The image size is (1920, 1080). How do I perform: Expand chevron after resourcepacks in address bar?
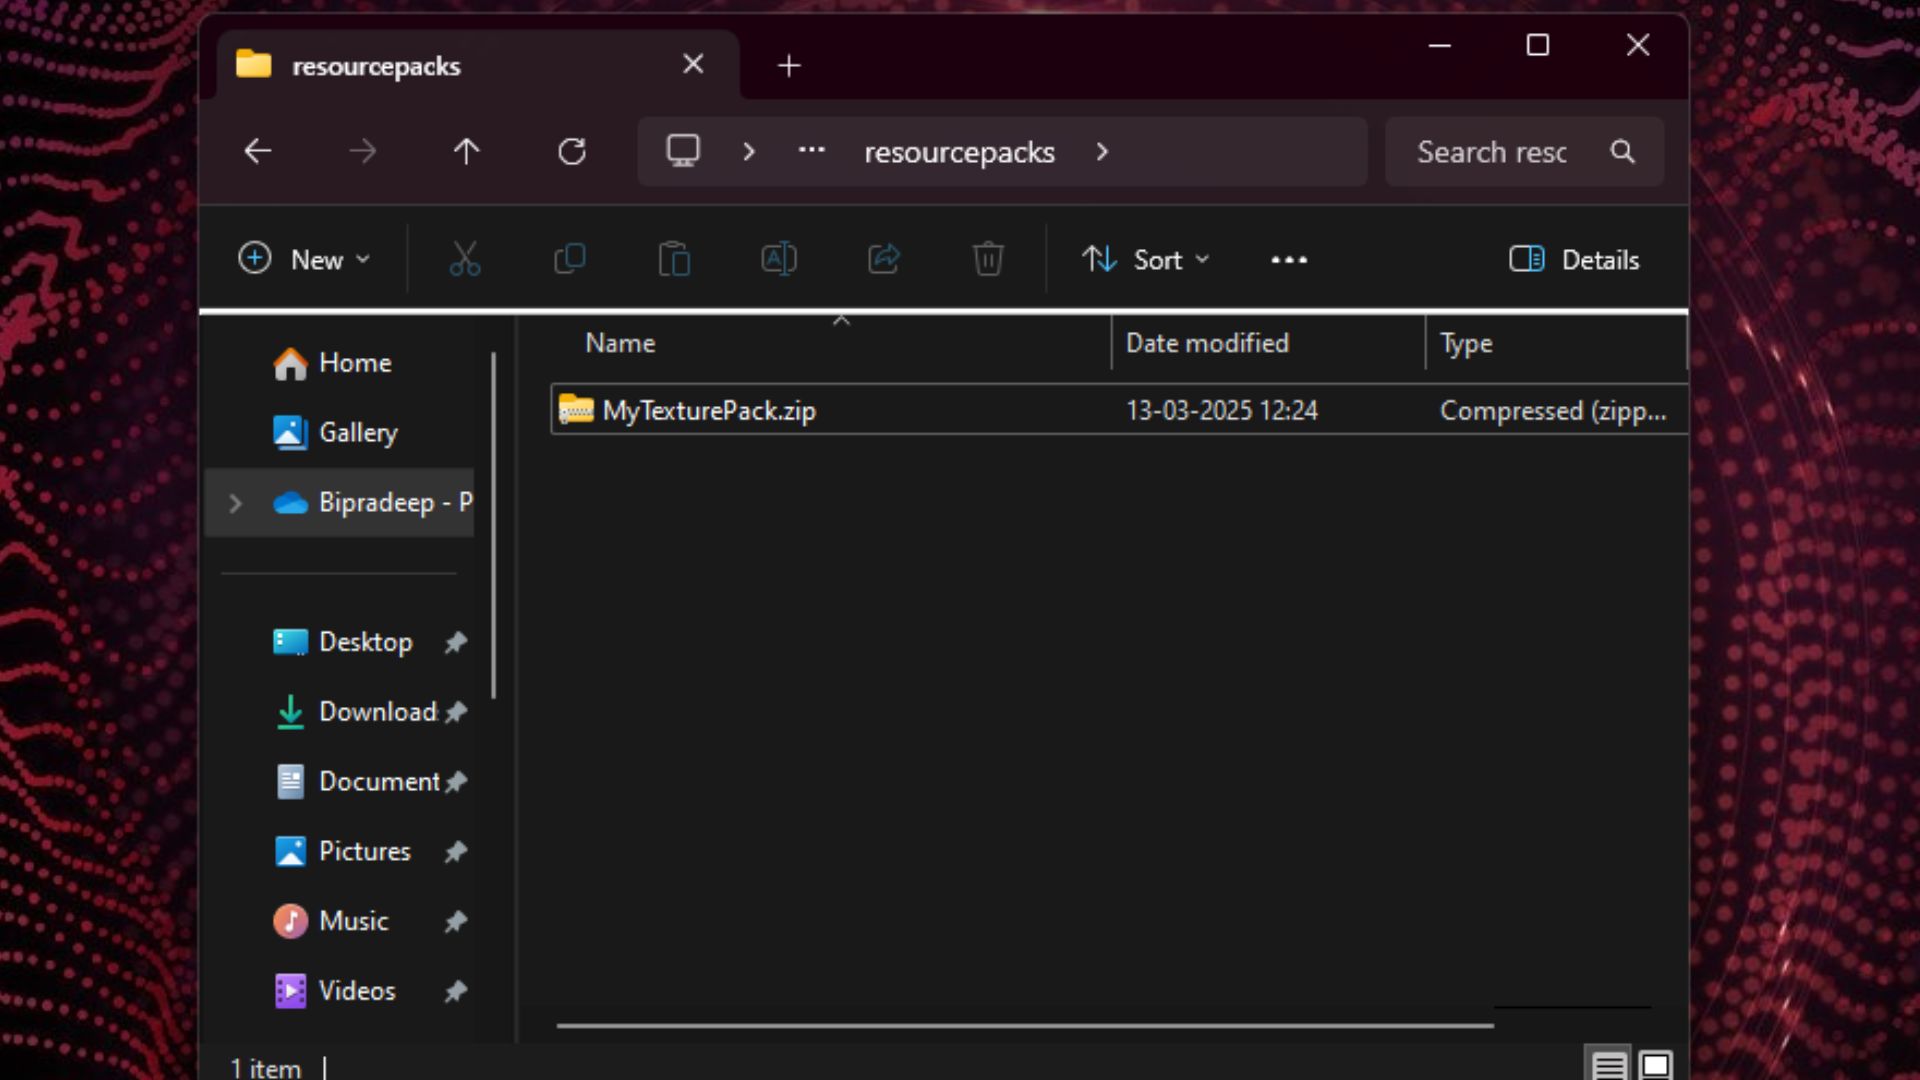tap(1102, 152)
